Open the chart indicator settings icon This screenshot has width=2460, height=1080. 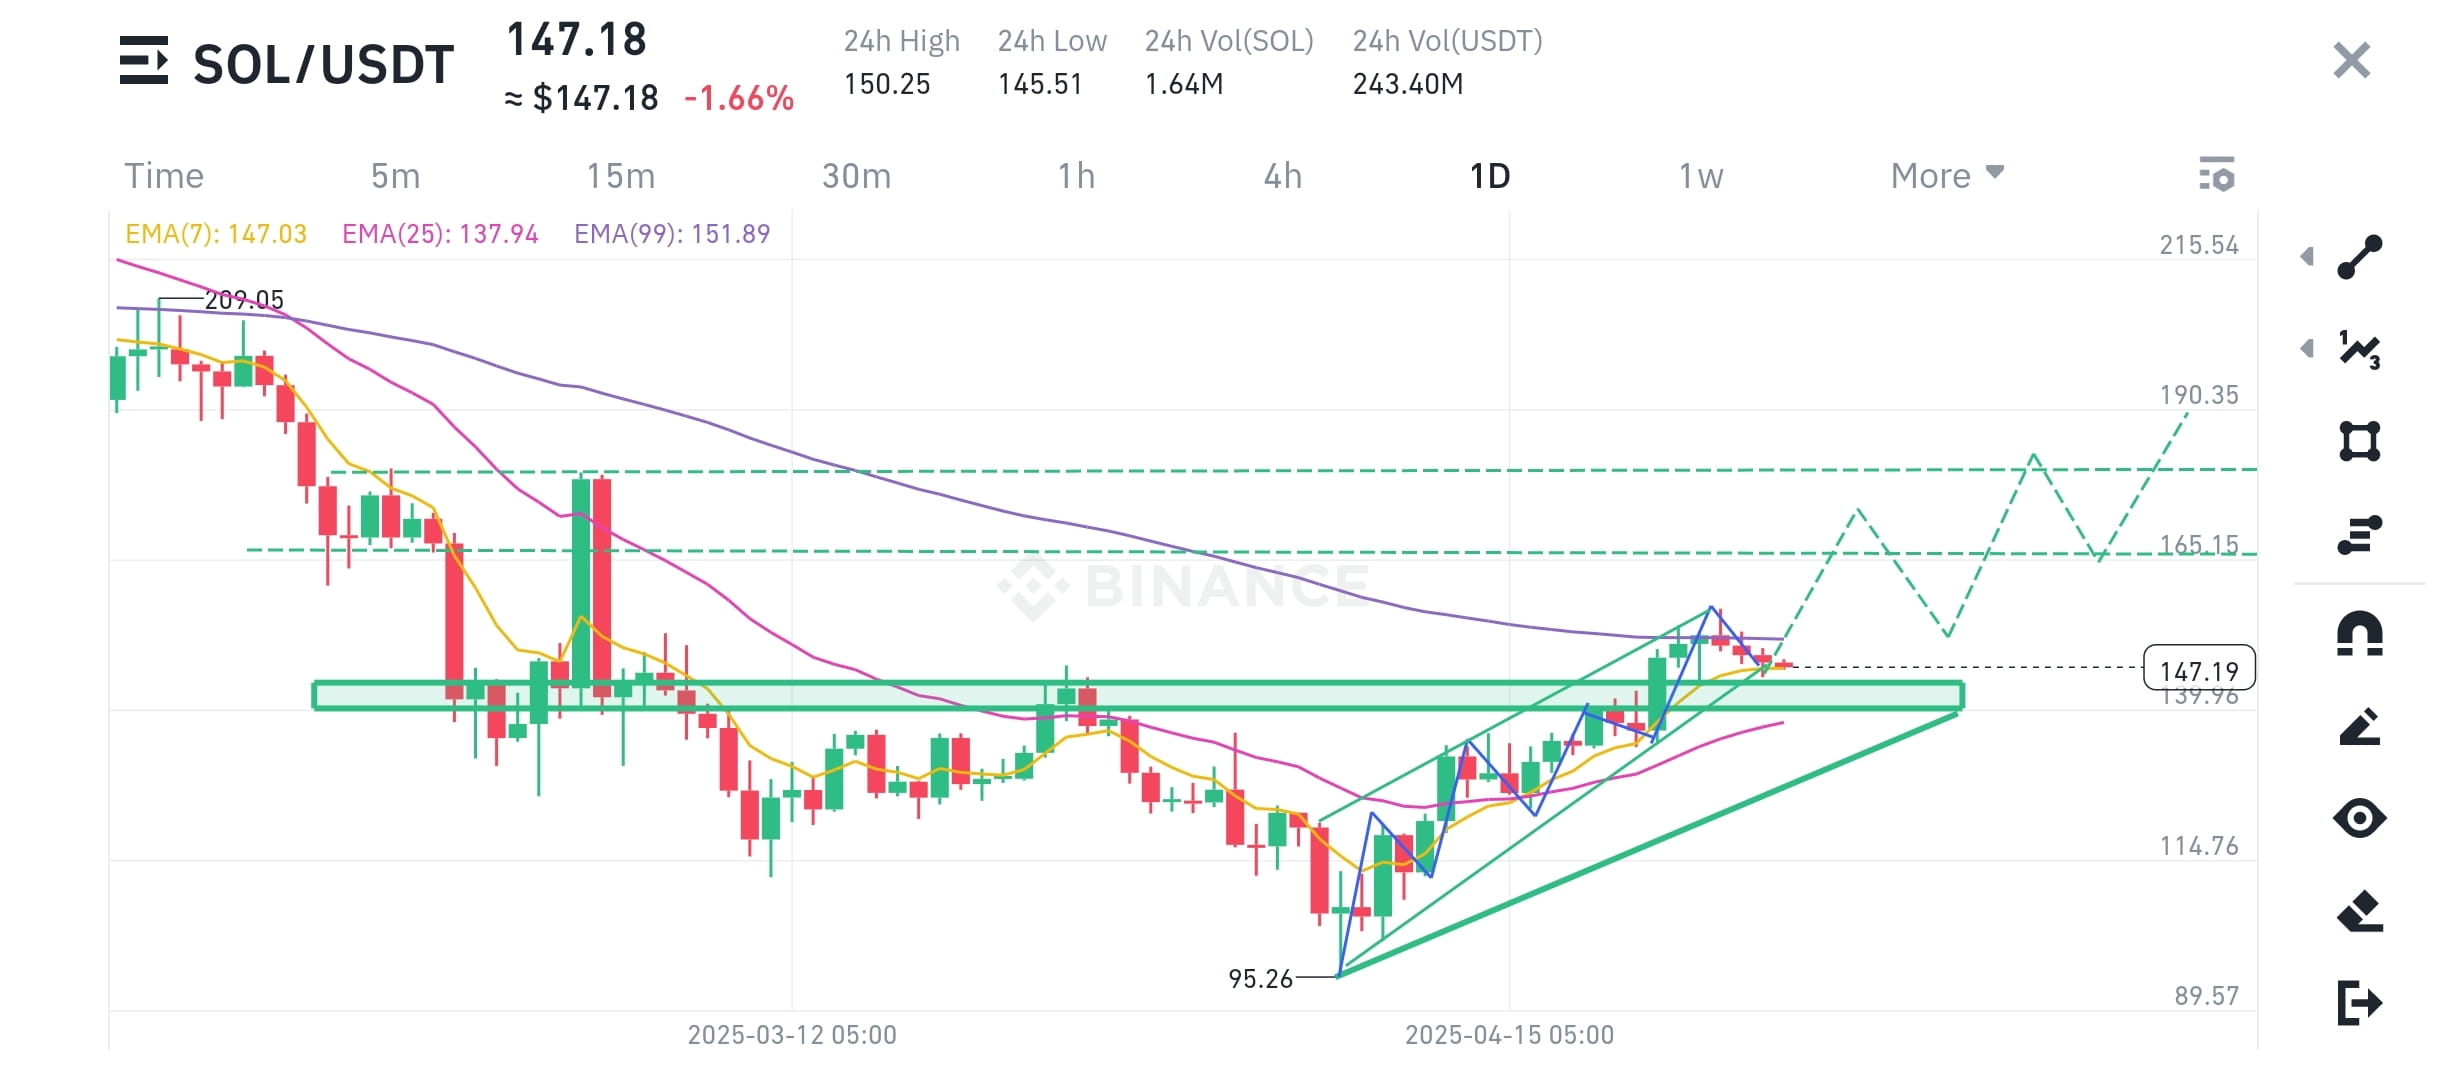coord(2217,175)
